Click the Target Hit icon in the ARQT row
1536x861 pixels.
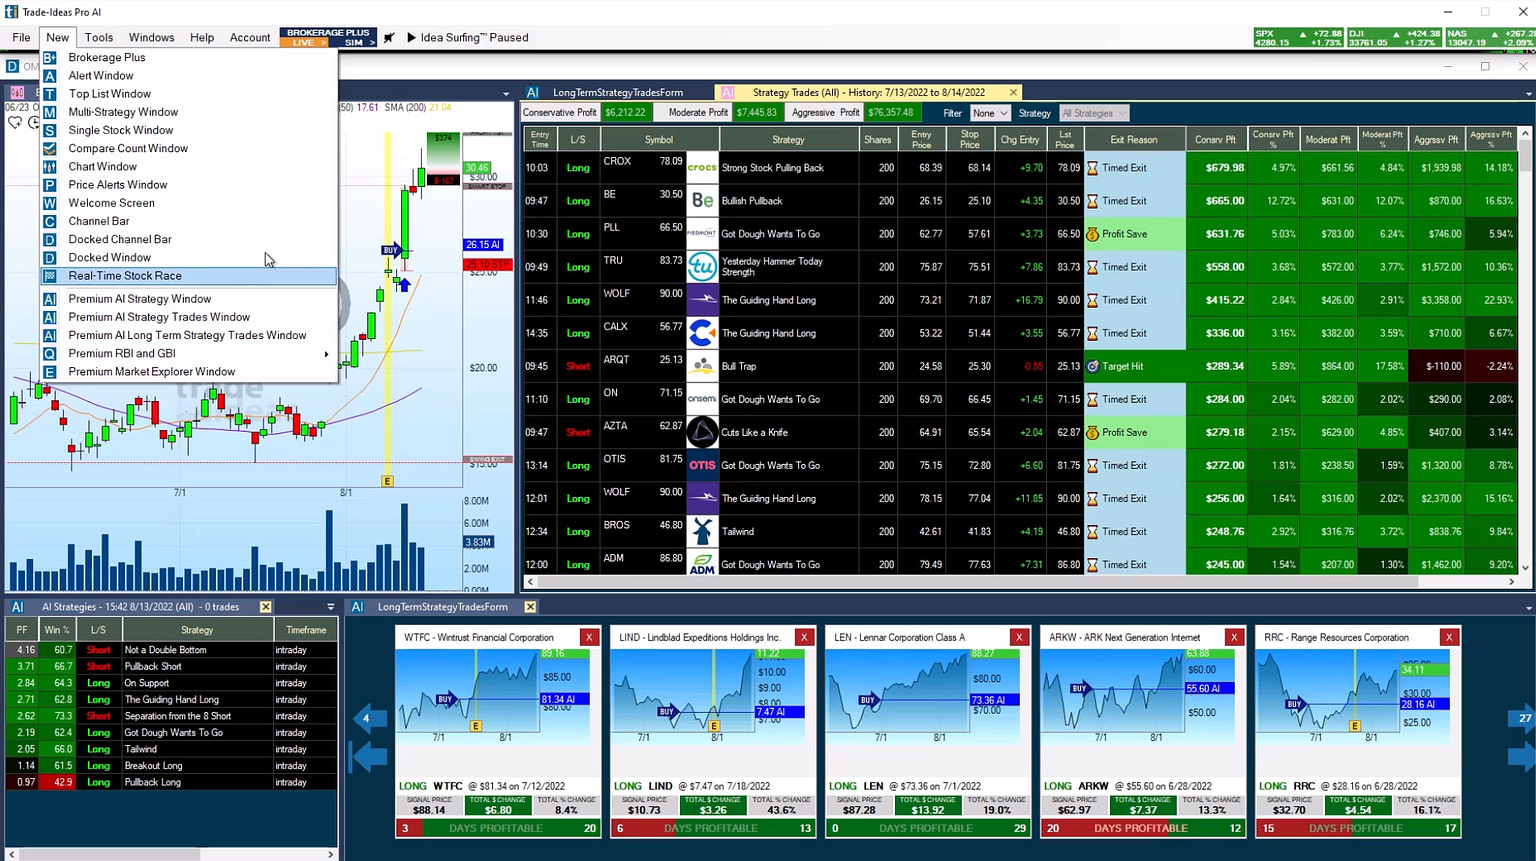click(1091, 366)
